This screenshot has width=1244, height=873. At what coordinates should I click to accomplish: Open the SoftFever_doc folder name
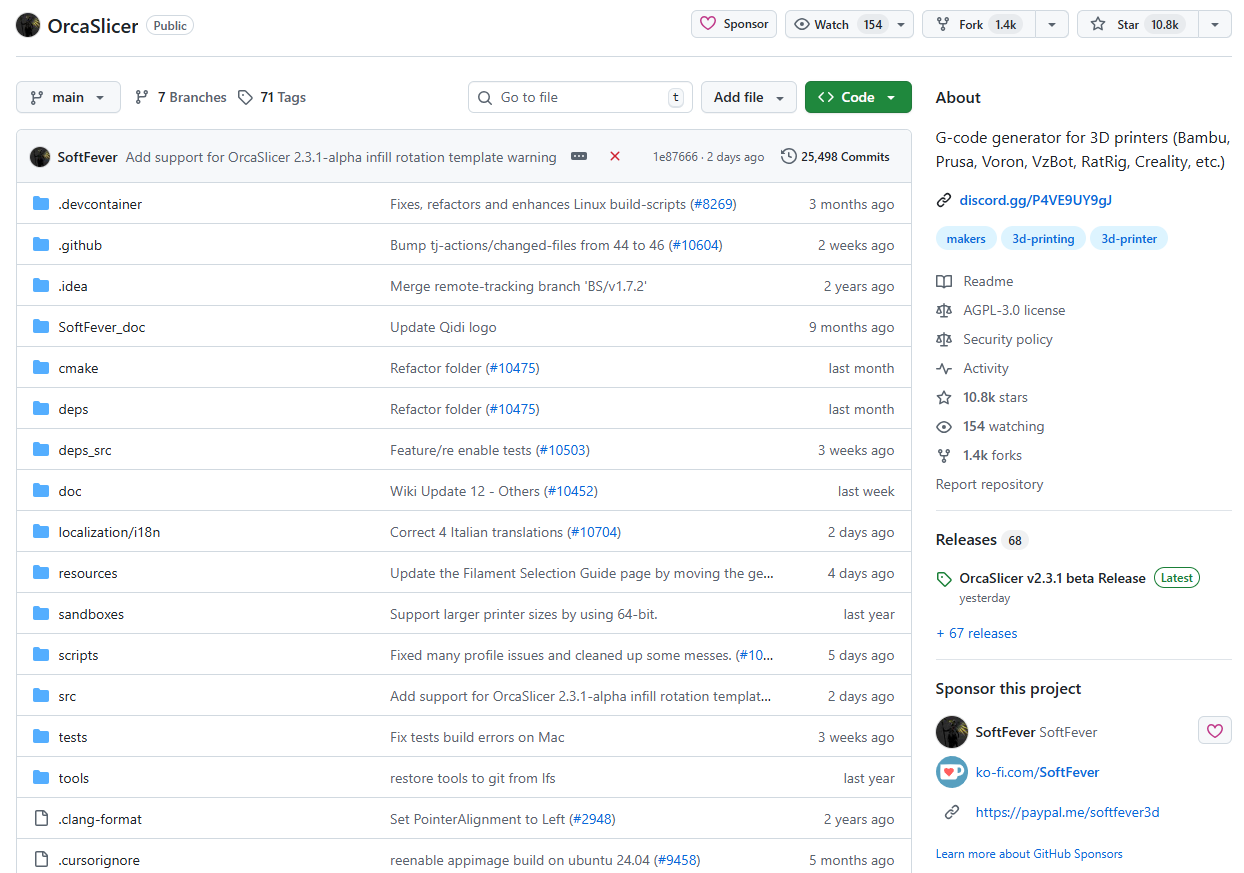tap(102, 327)
